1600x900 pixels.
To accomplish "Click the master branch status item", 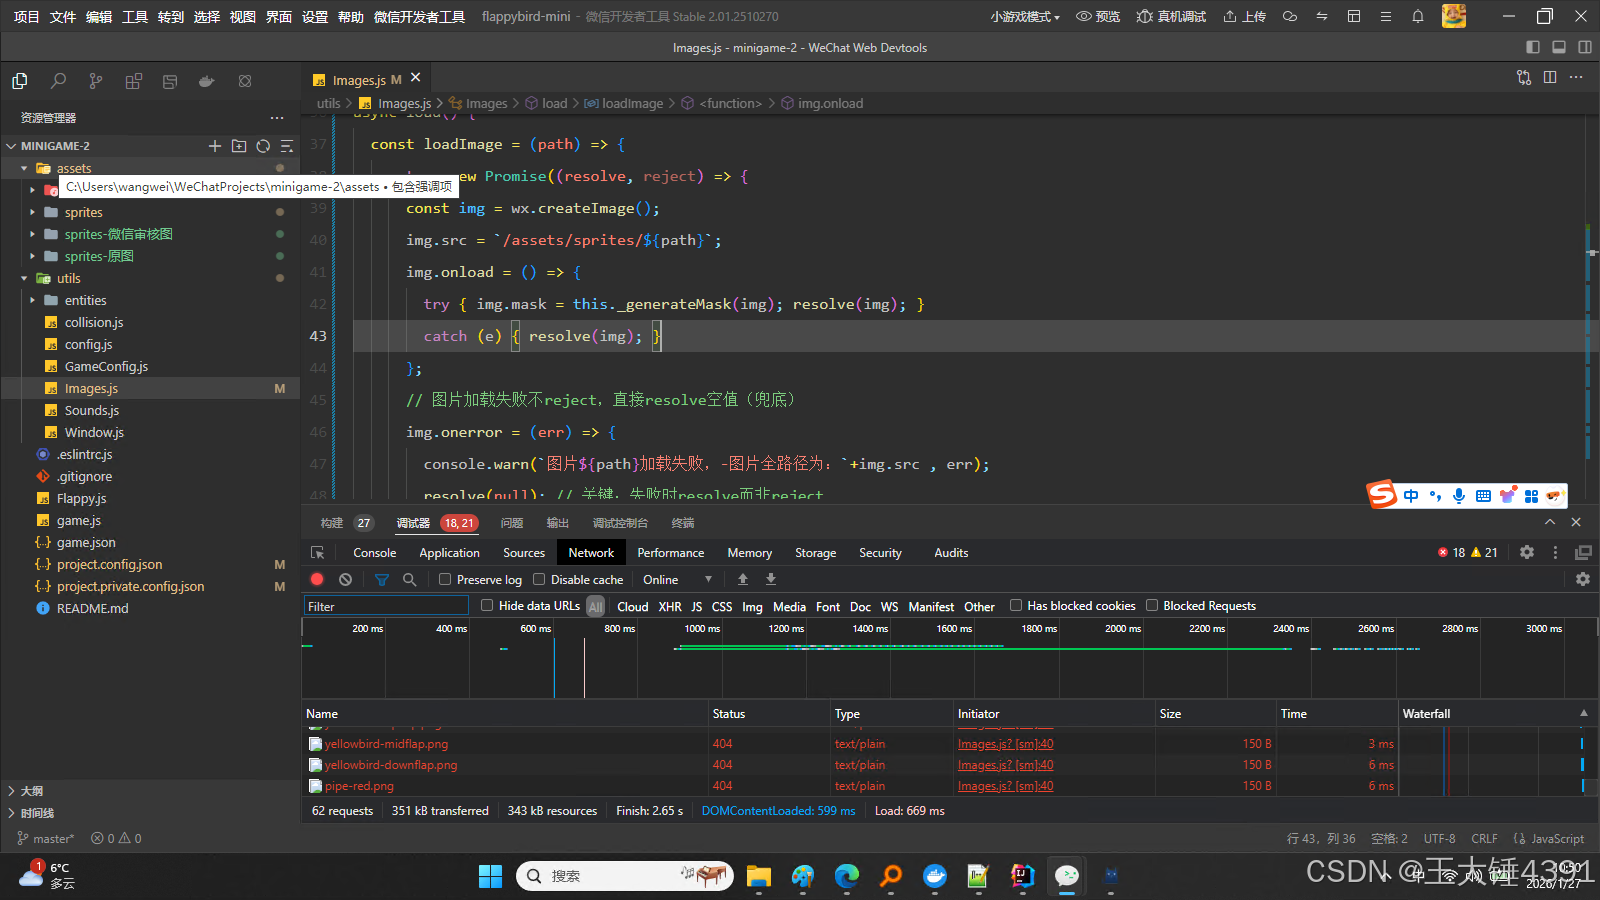I will point(46,838).
